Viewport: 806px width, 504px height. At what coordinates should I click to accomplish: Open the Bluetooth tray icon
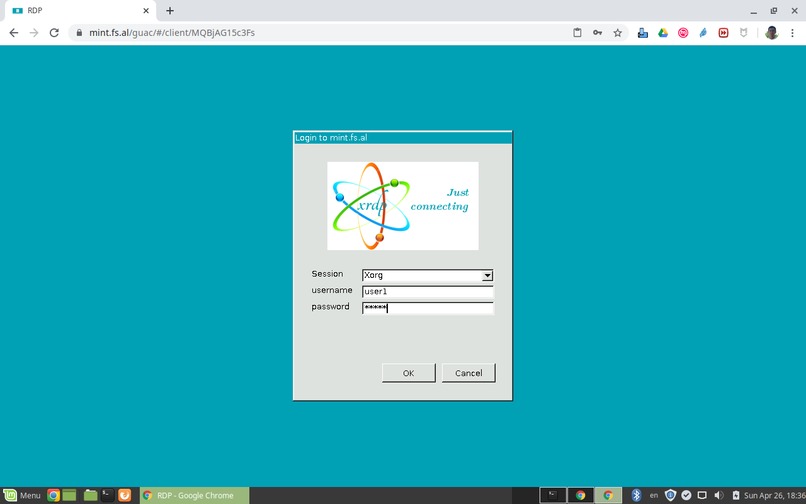[636, 495]
